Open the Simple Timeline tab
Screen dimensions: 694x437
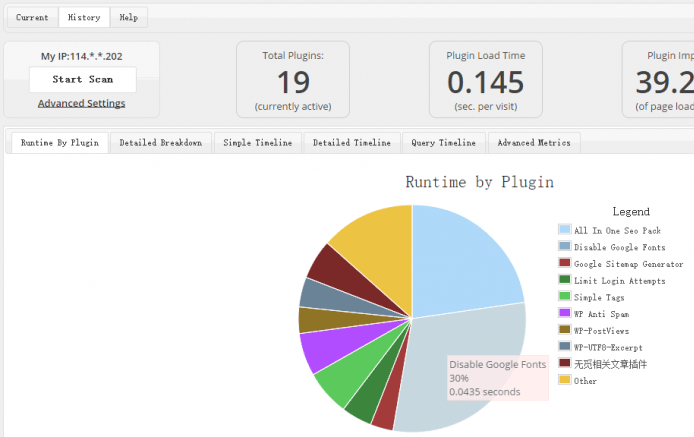[258, 143]
